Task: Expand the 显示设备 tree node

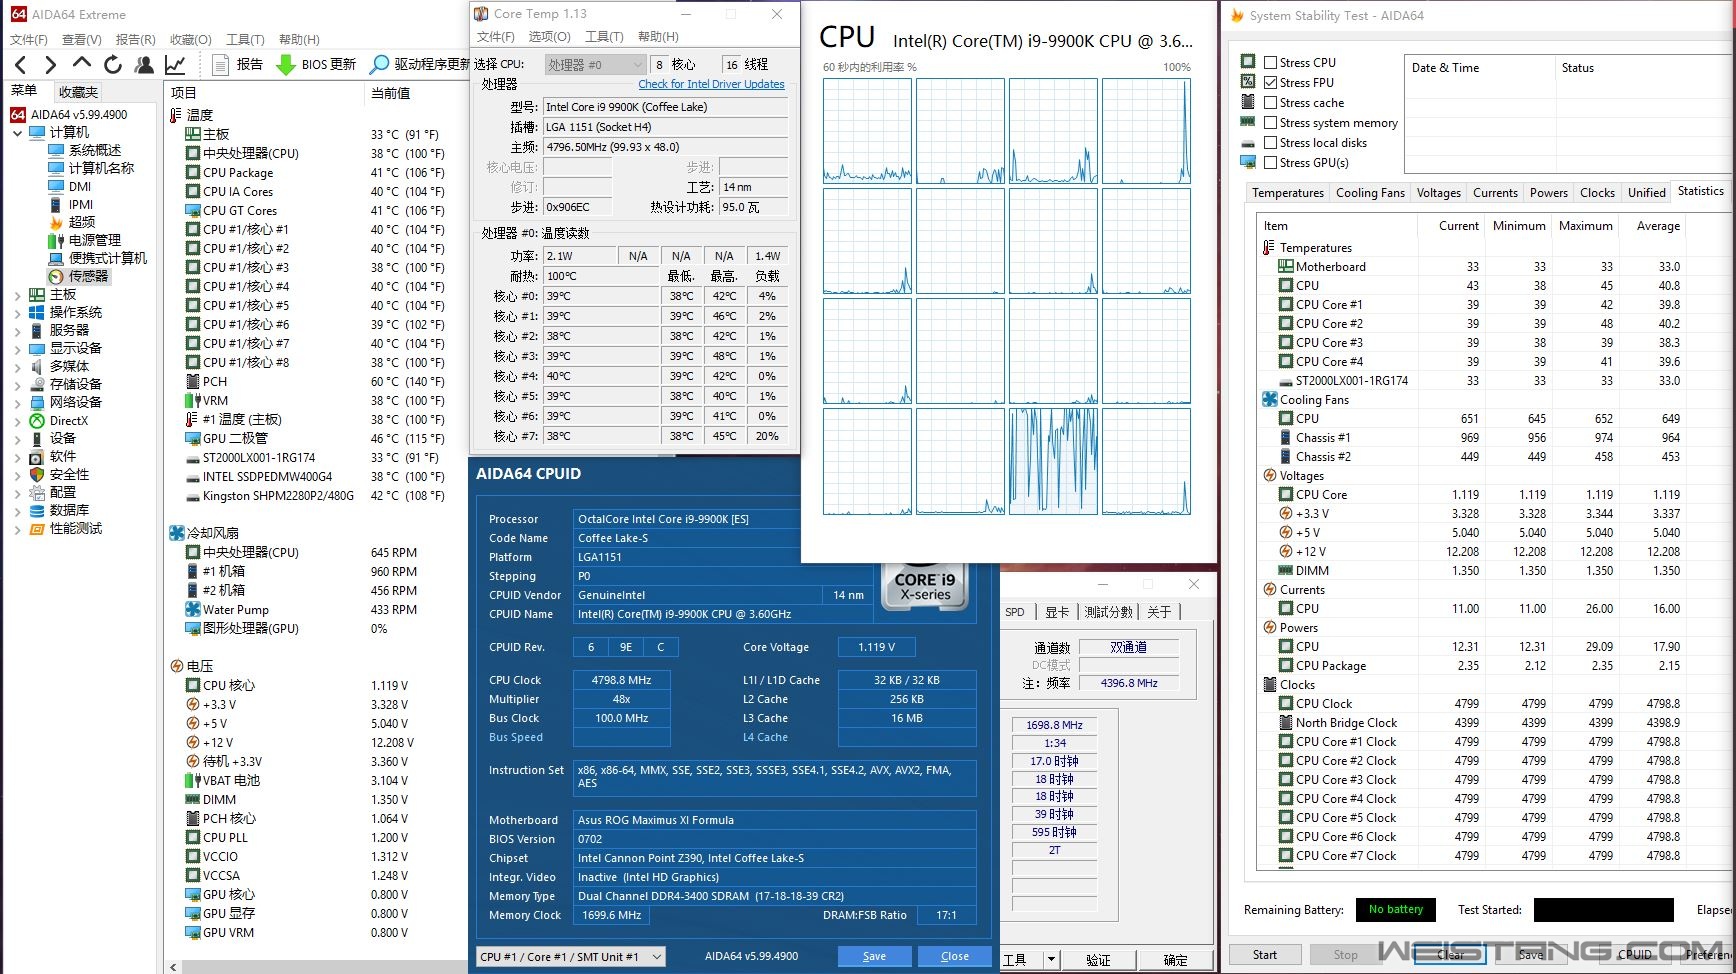Action: [17, 349]
